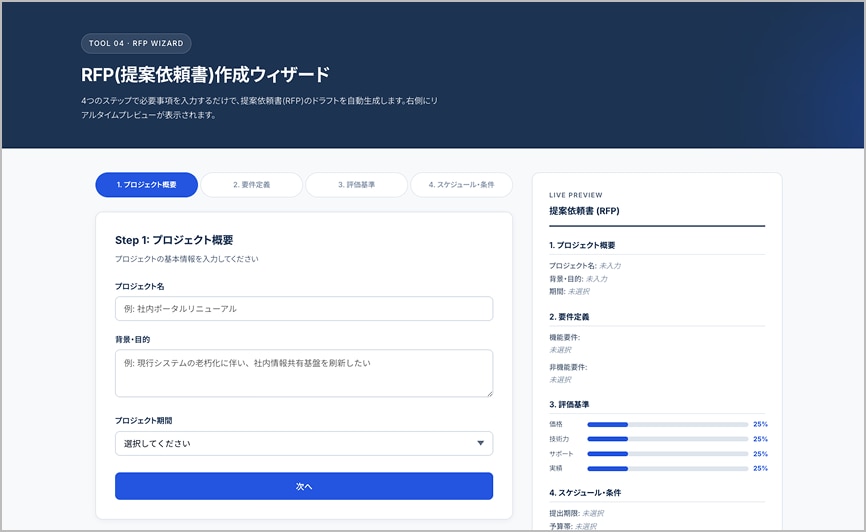
Task: Click the 実績 weight progress bar
Action: pyautogui.click(x=667, y=468)
